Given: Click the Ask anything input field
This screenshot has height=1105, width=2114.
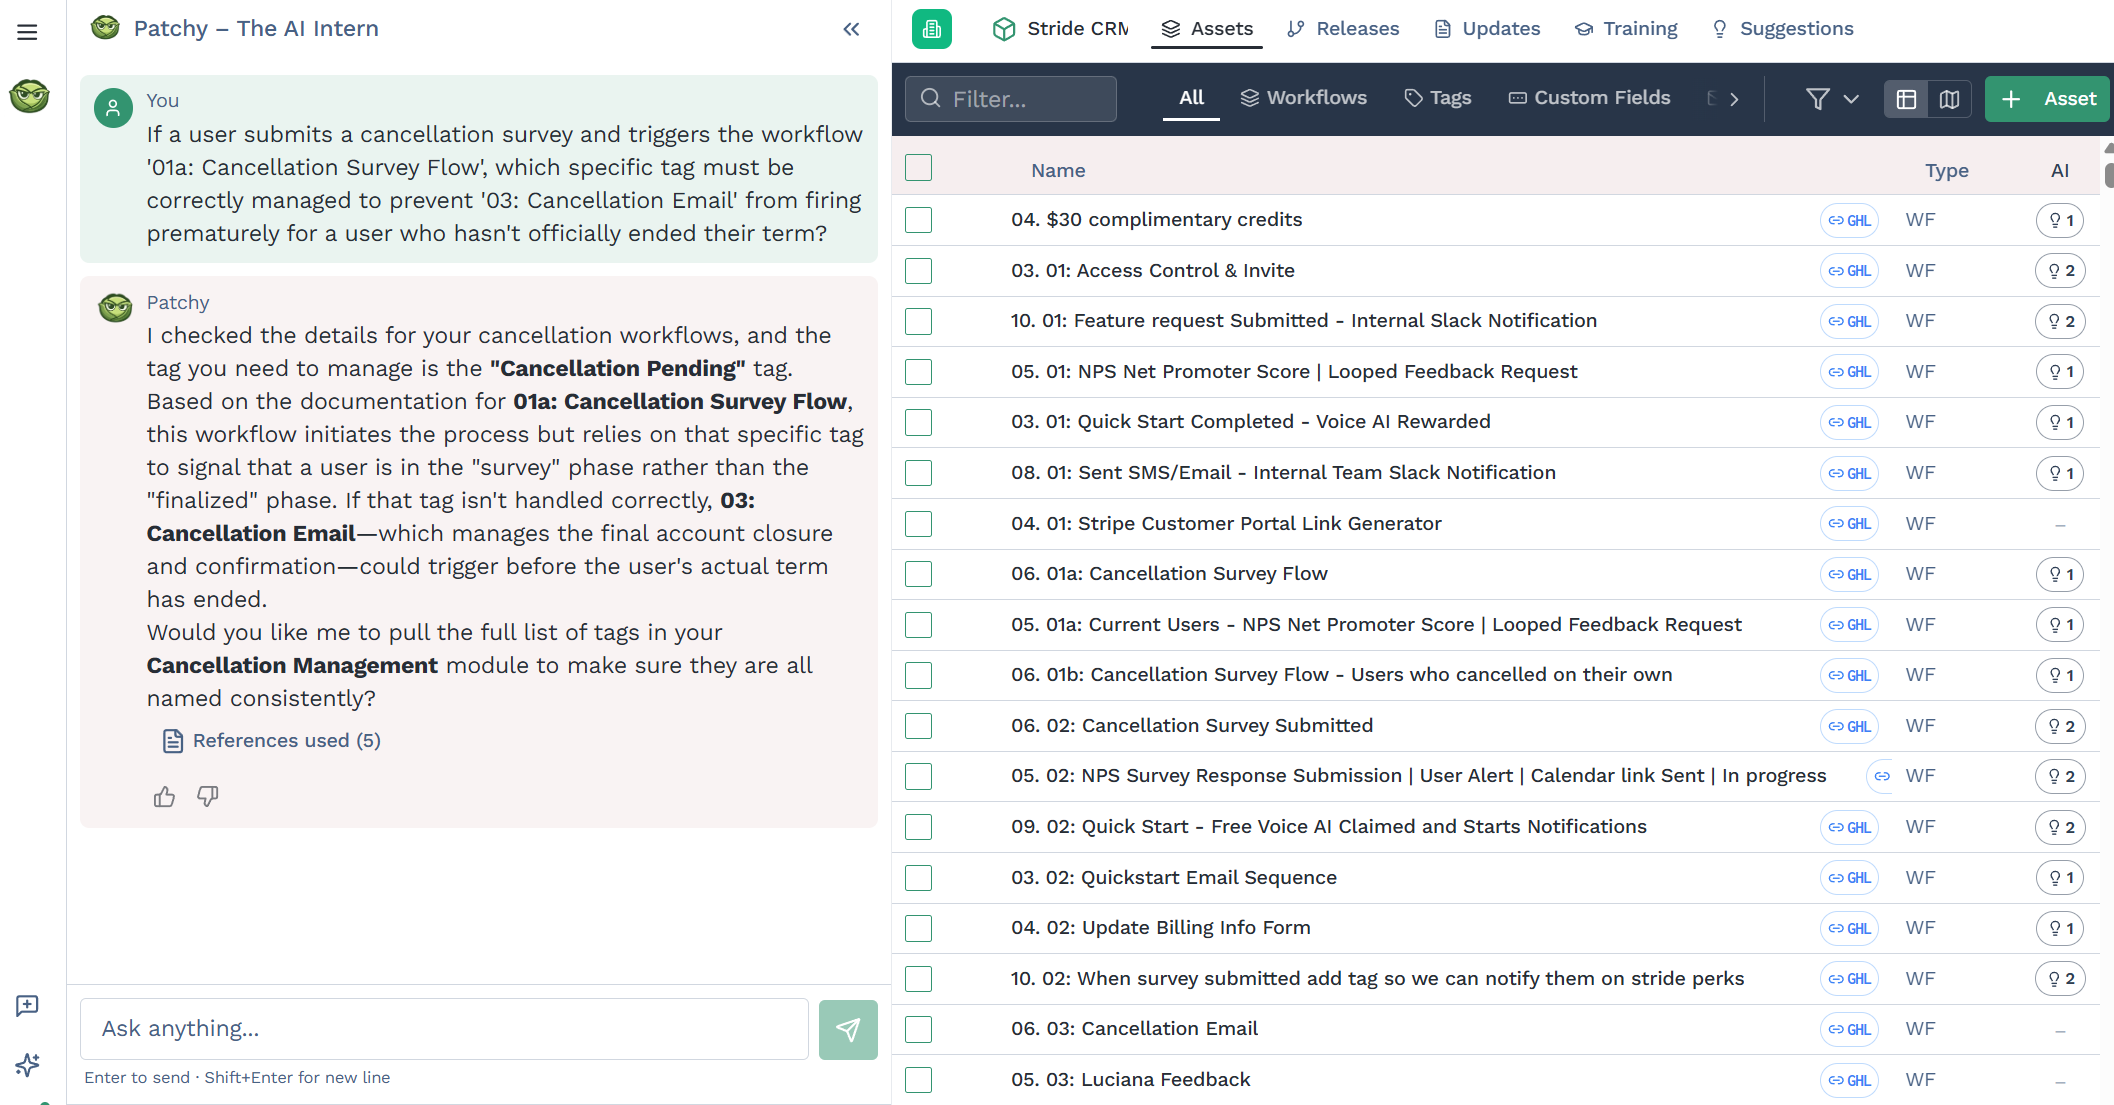Looking at the screenshot, I should click(444, 1029).
